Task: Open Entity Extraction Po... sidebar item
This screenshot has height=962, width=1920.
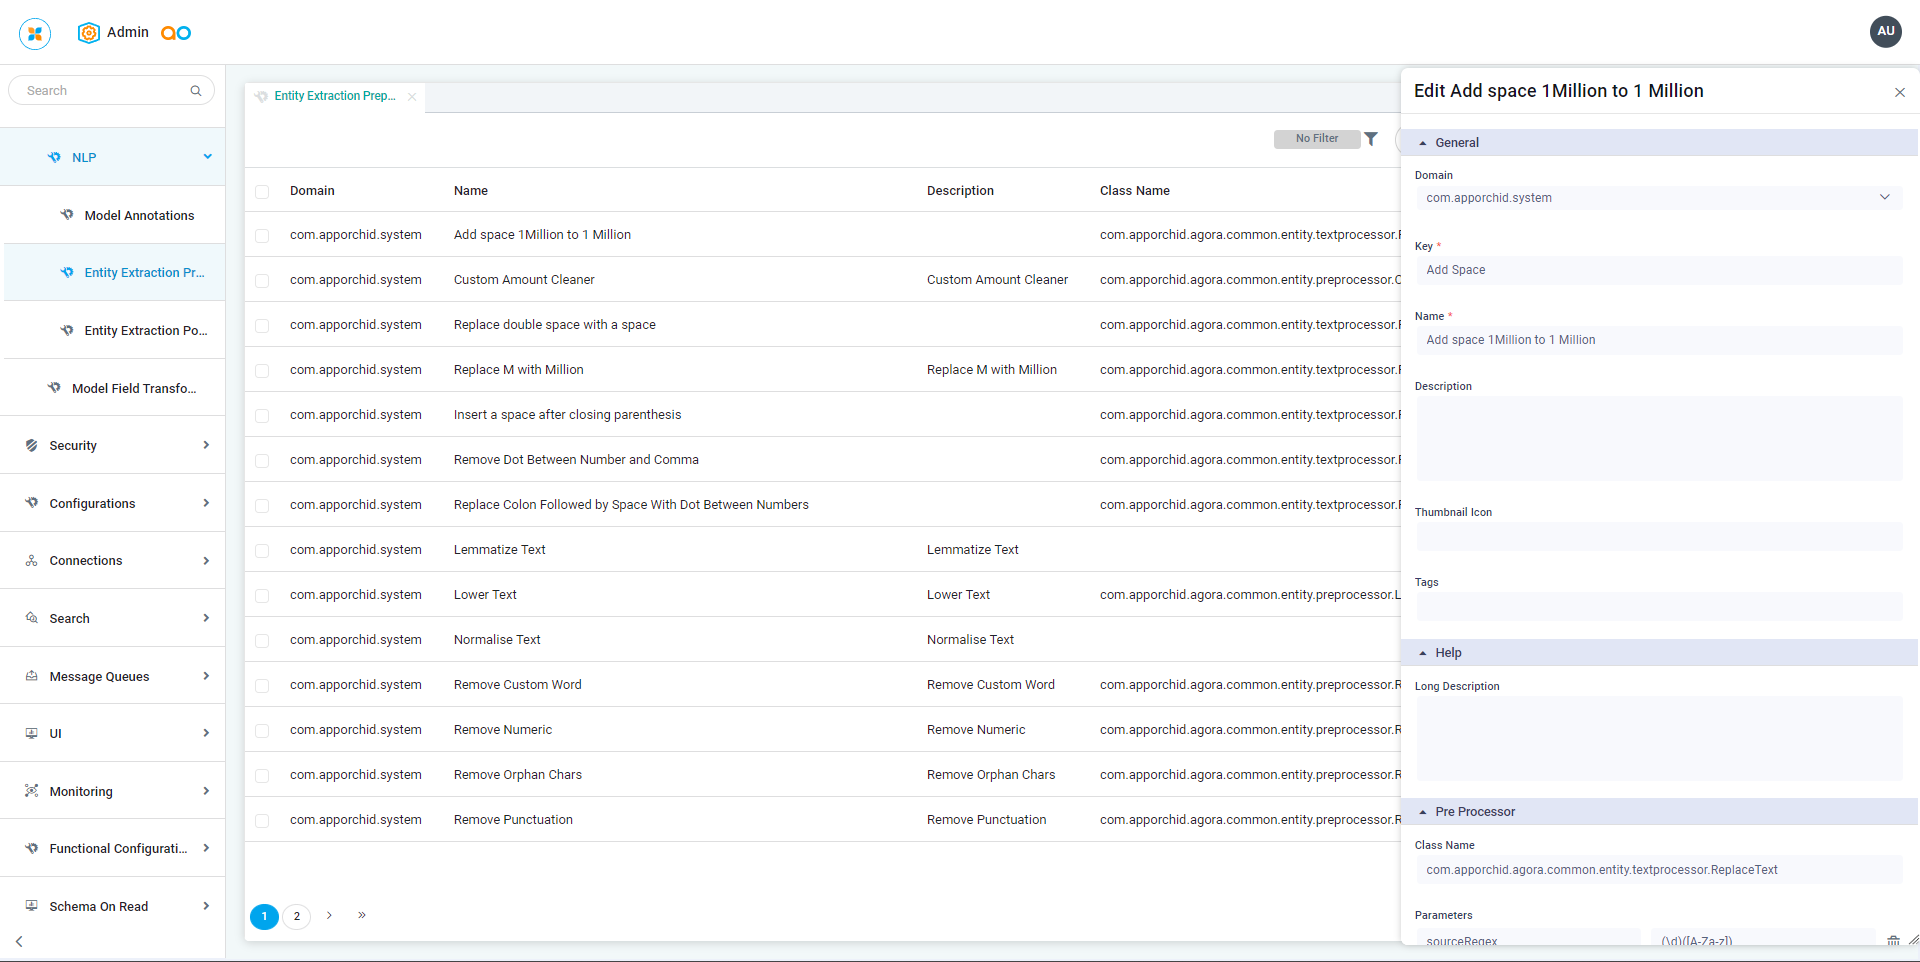Action: click(x=145, y=331)
